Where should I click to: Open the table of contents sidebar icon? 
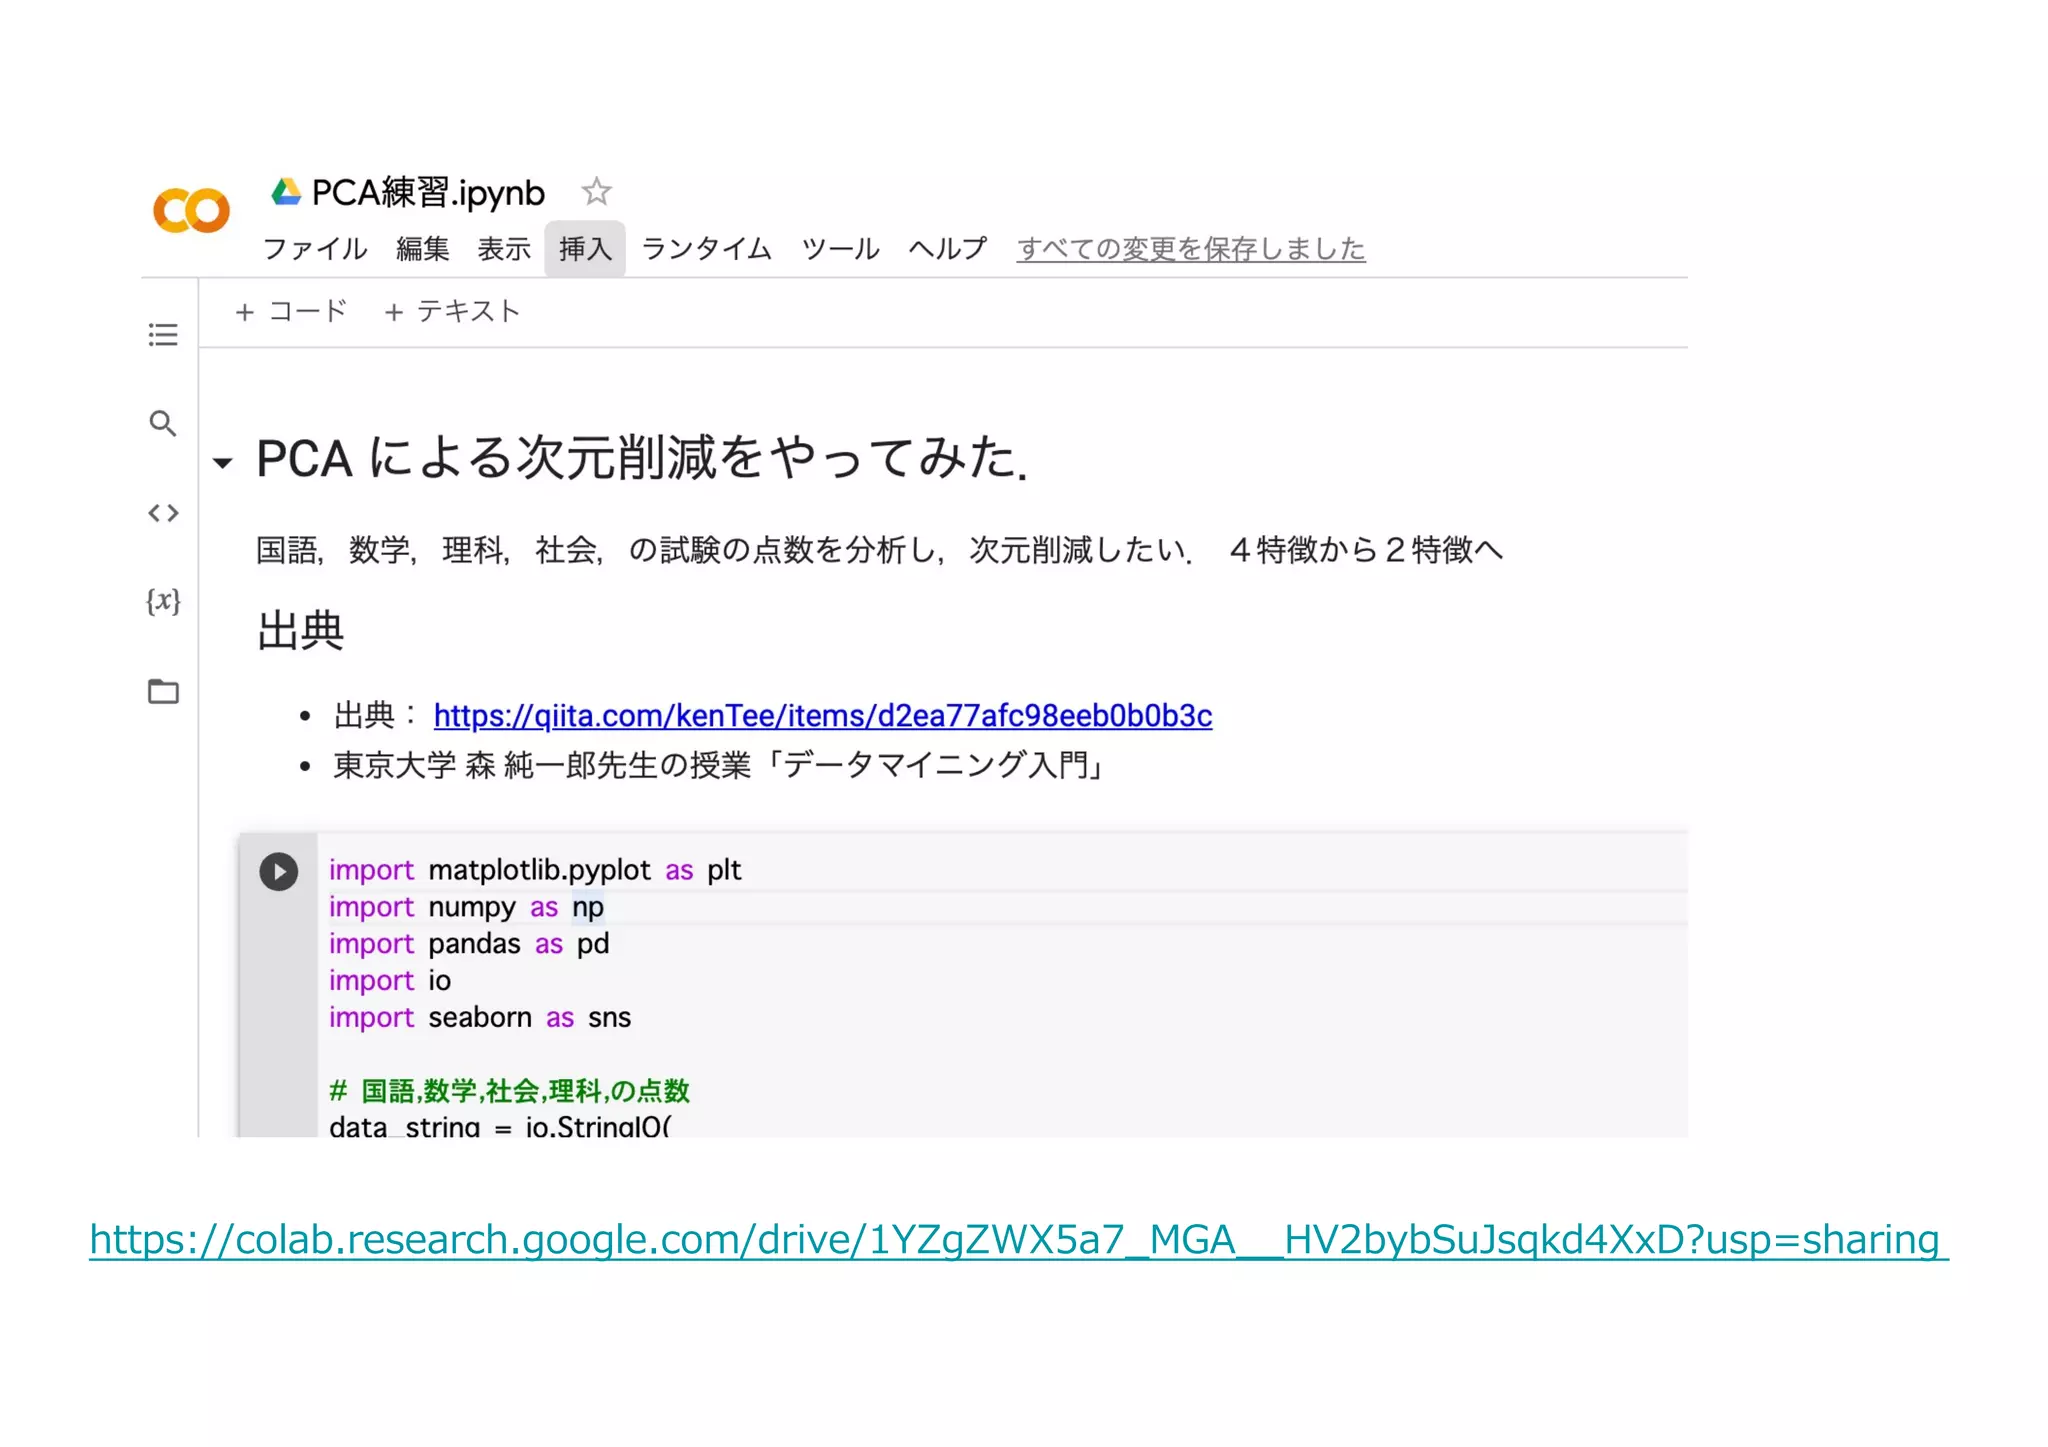(163, 335)
